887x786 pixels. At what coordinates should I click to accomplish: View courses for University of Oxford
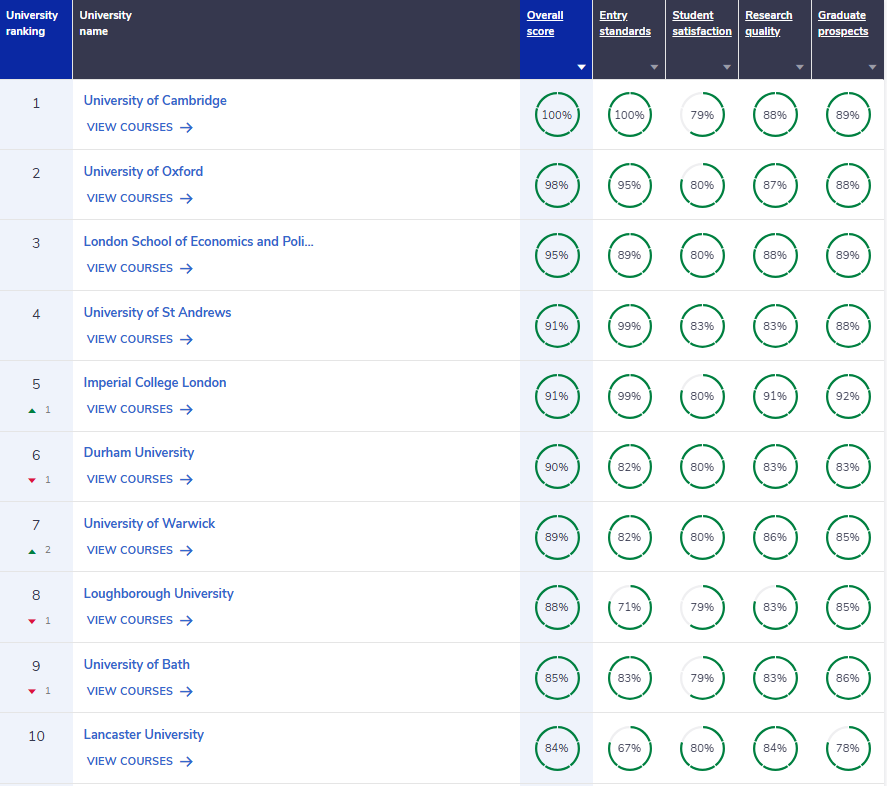coord(140,198)
